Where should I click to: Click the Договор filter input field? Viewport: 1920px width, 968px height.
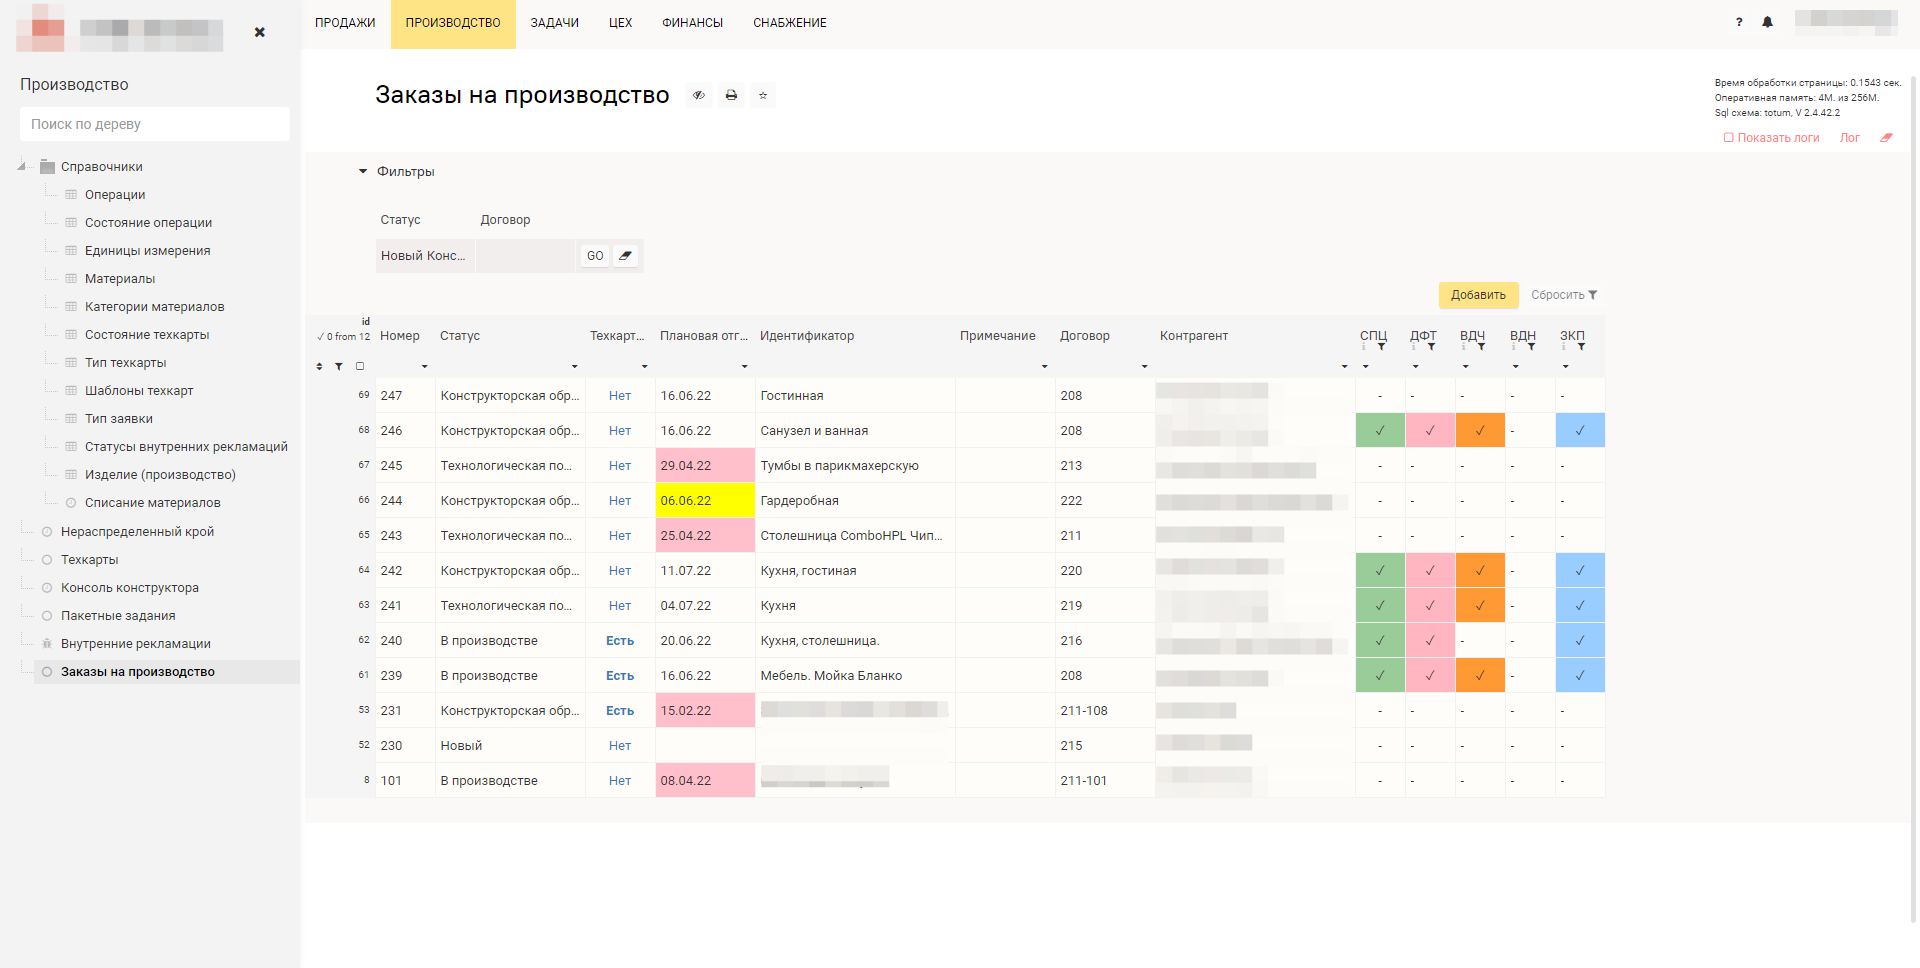[526, 256]
